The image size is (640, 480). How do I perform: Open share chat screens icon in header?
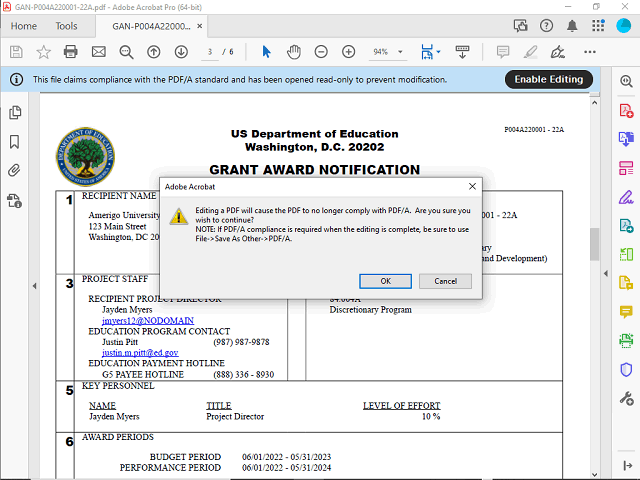tap(520, 26)
